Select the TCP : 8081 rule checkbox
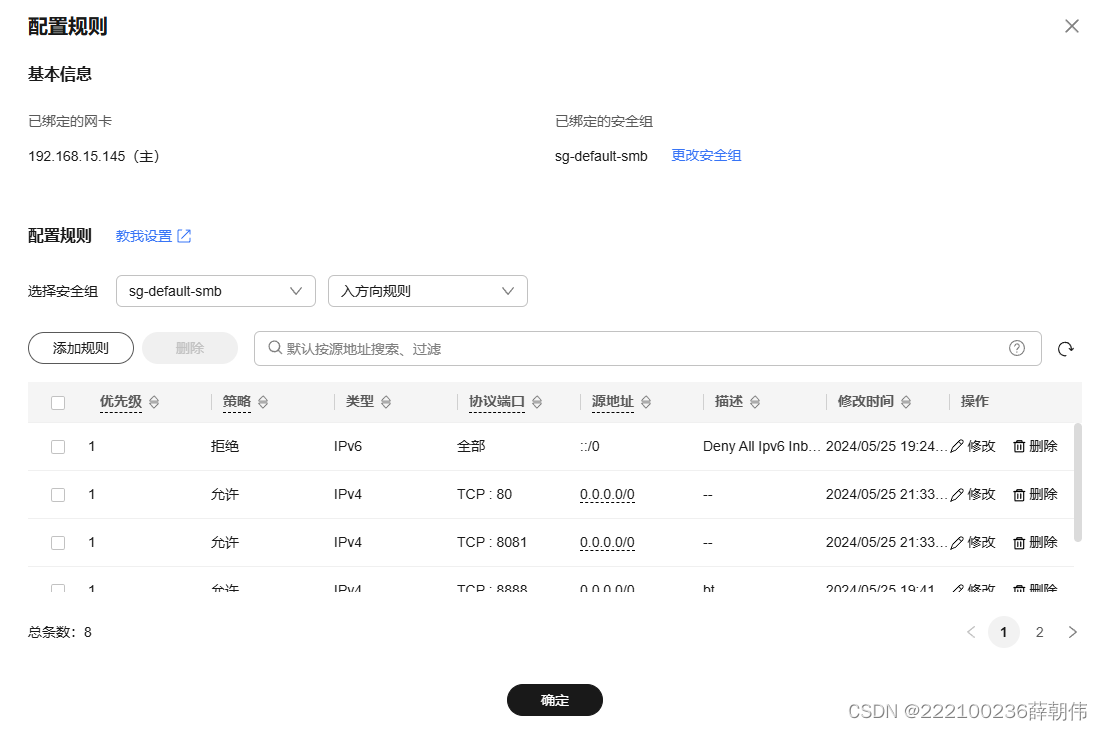The height and width of the screenshot is (730, 1102). tap(57, 542)
